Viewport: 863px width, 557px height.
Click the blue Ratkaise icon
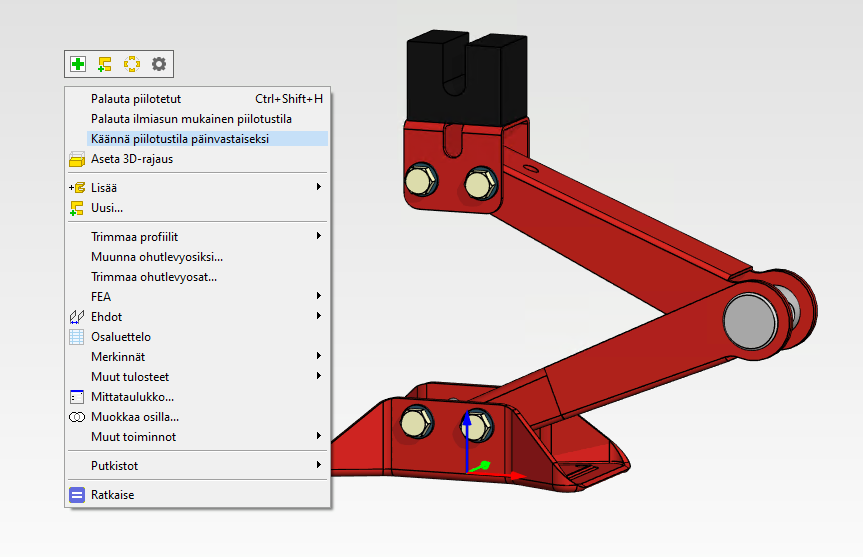coord(77,495)
